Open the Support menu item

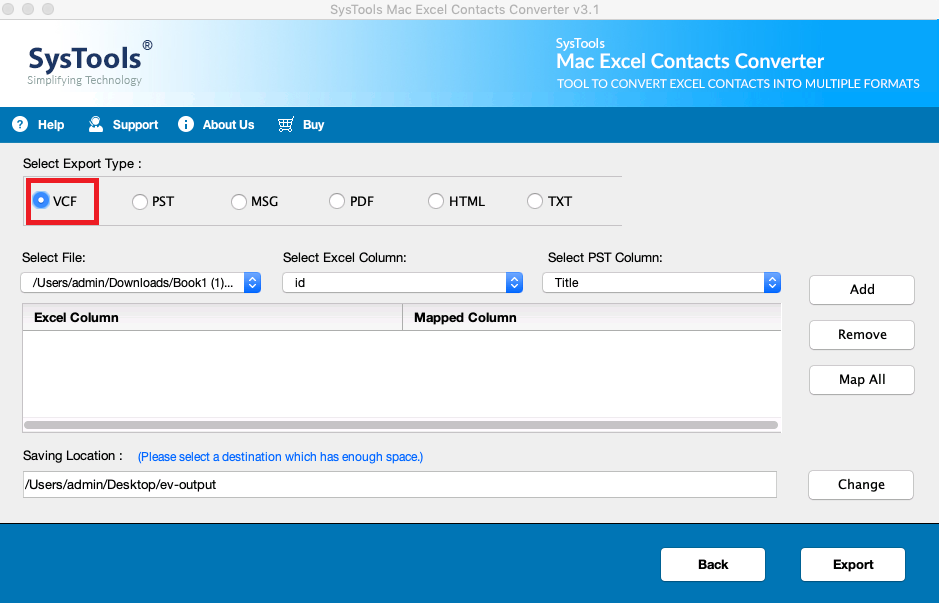click(x=135, y=125)
